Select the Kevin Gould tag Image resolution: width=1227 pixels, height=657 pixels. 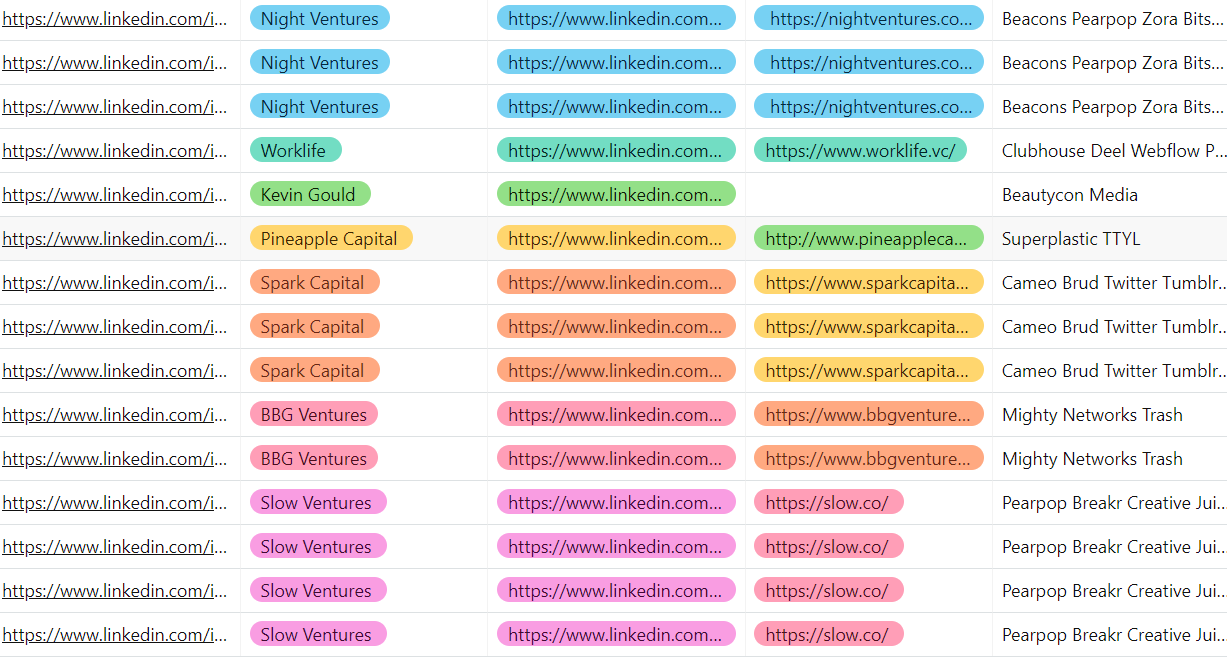[310, 195]
